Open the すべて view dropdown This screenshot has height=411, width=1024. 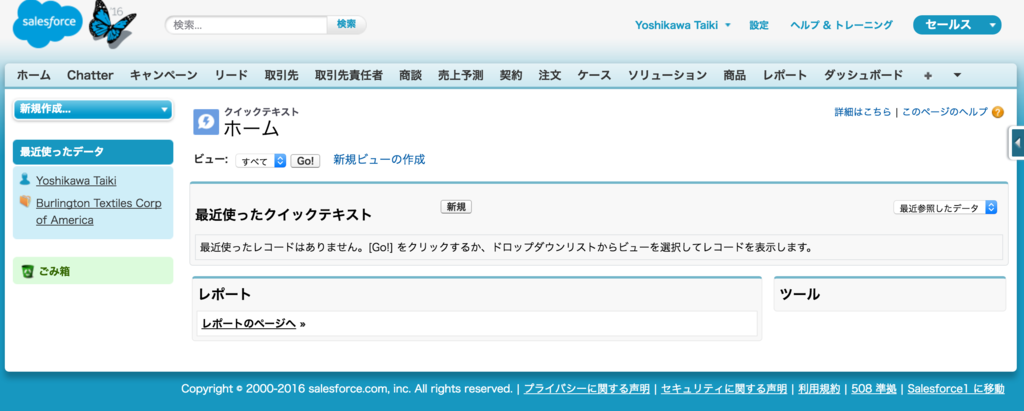(x=261, y=161)
